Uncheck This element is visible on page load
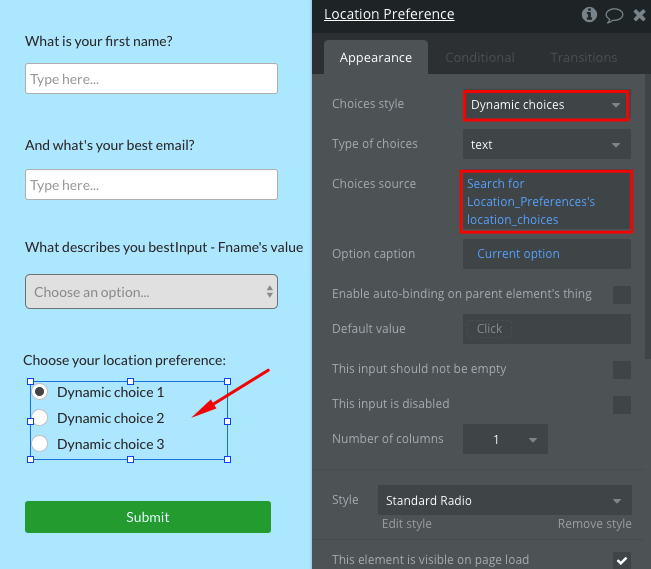 click(x=622, y=560)
